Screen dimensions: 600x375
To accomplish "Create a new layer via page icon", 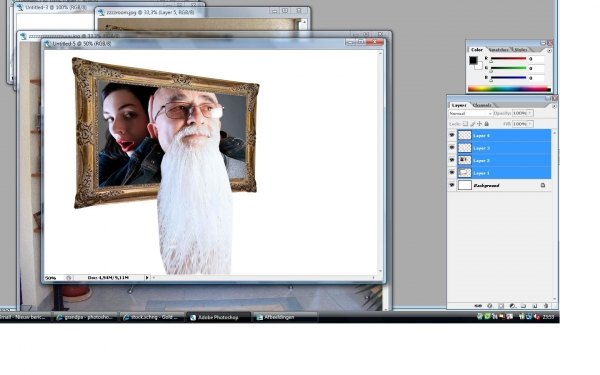I will tap(535, 306).
